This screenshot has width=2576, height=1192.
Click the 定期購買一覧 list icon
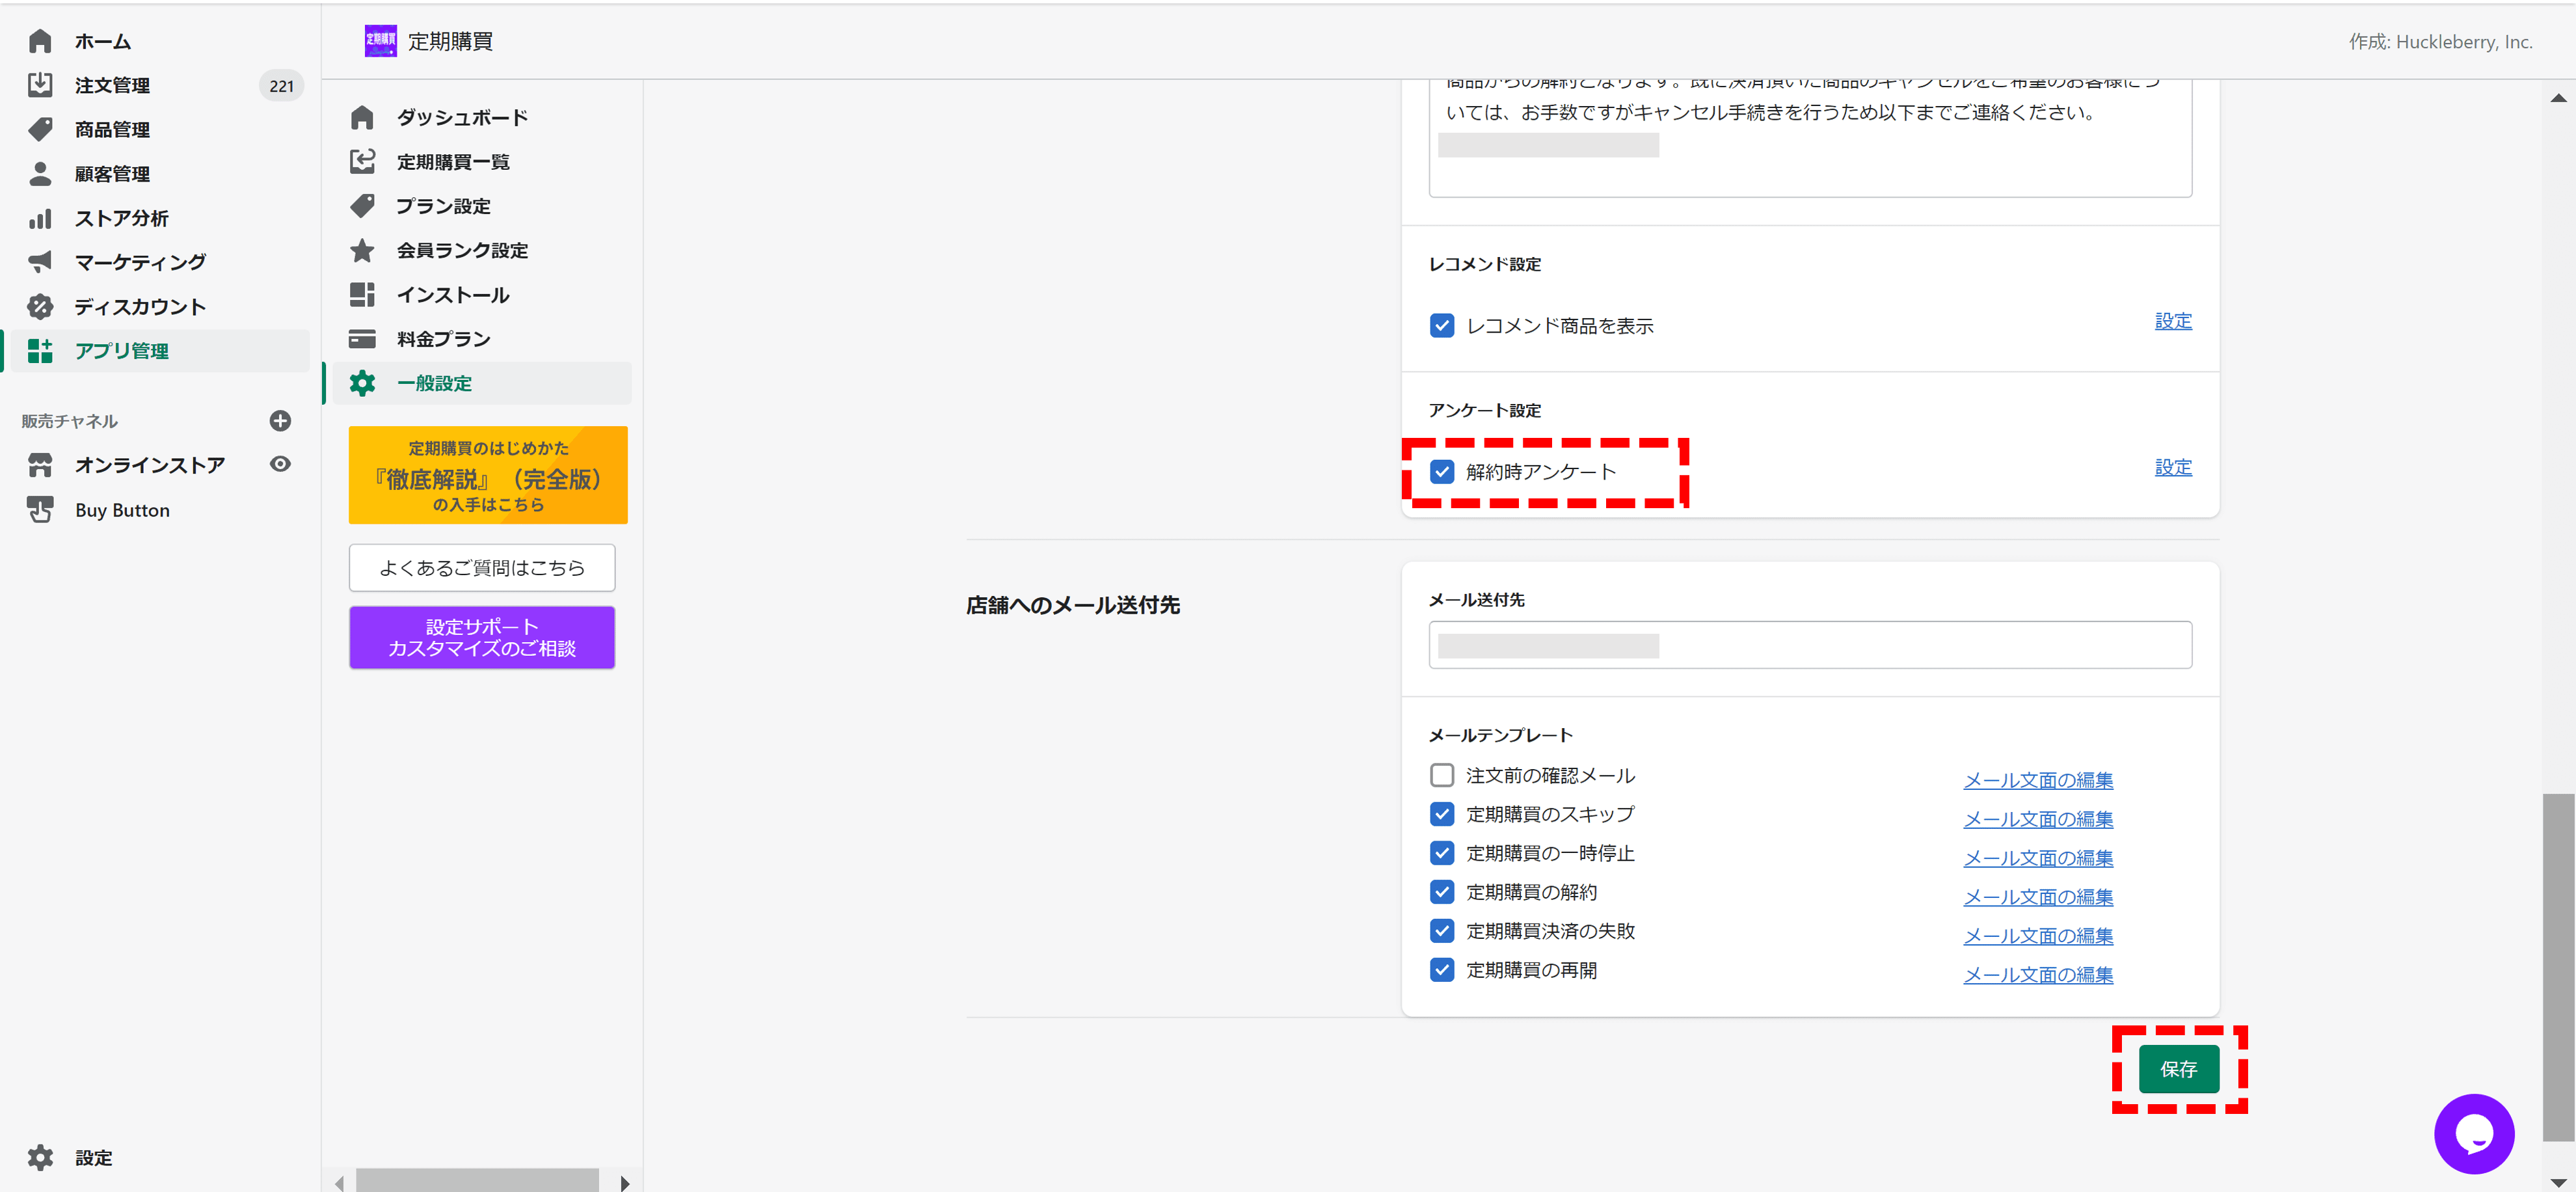pos(362,161)
